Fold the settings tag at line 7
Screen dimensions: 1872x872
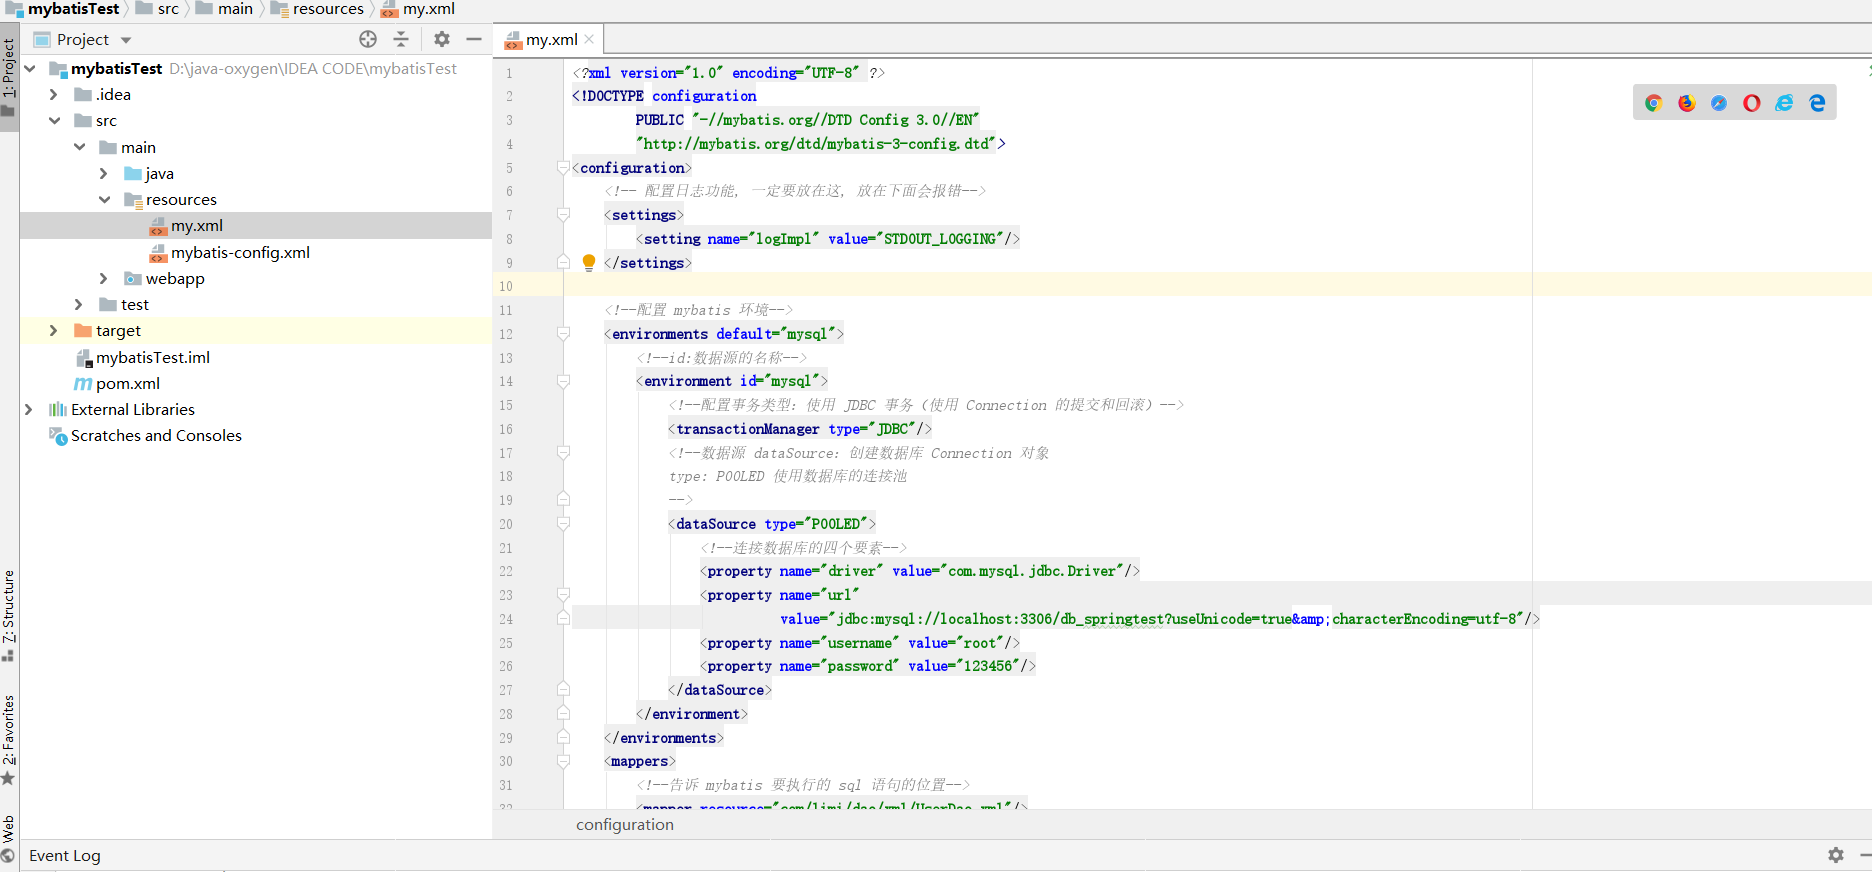pyautogui.click(x=563, y=214)
